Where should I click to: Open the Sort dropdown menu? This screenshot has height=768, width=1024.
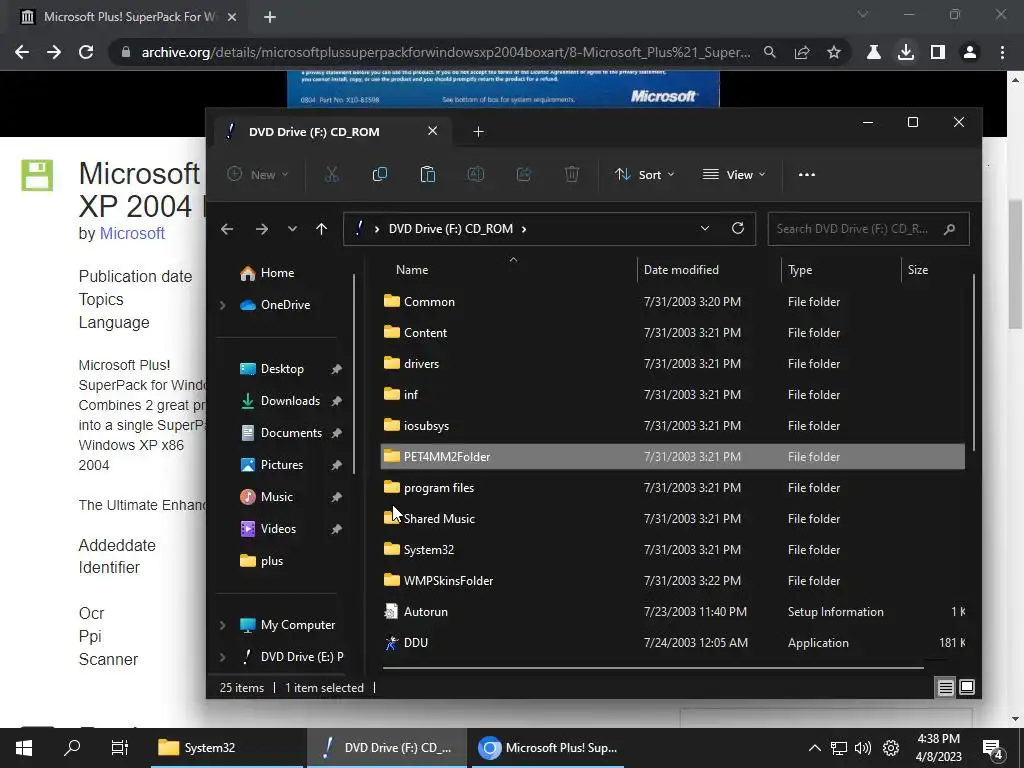click(x=644, y=174)
